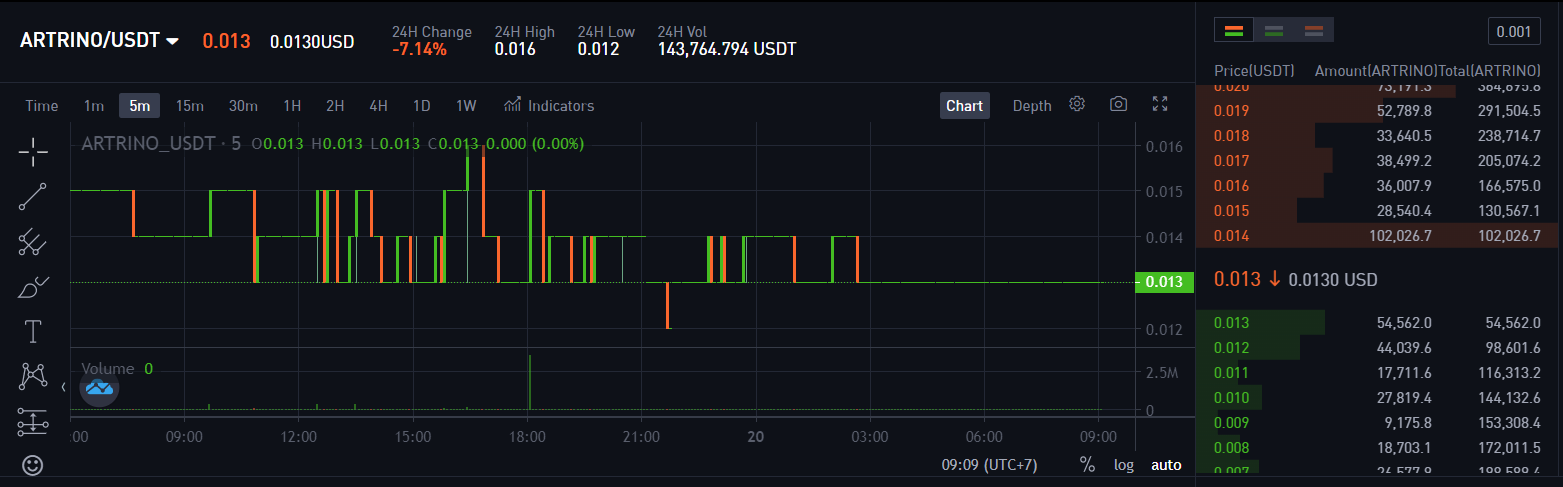
Task: Select the Text annotation tool
Action: [x=33, y=332]
